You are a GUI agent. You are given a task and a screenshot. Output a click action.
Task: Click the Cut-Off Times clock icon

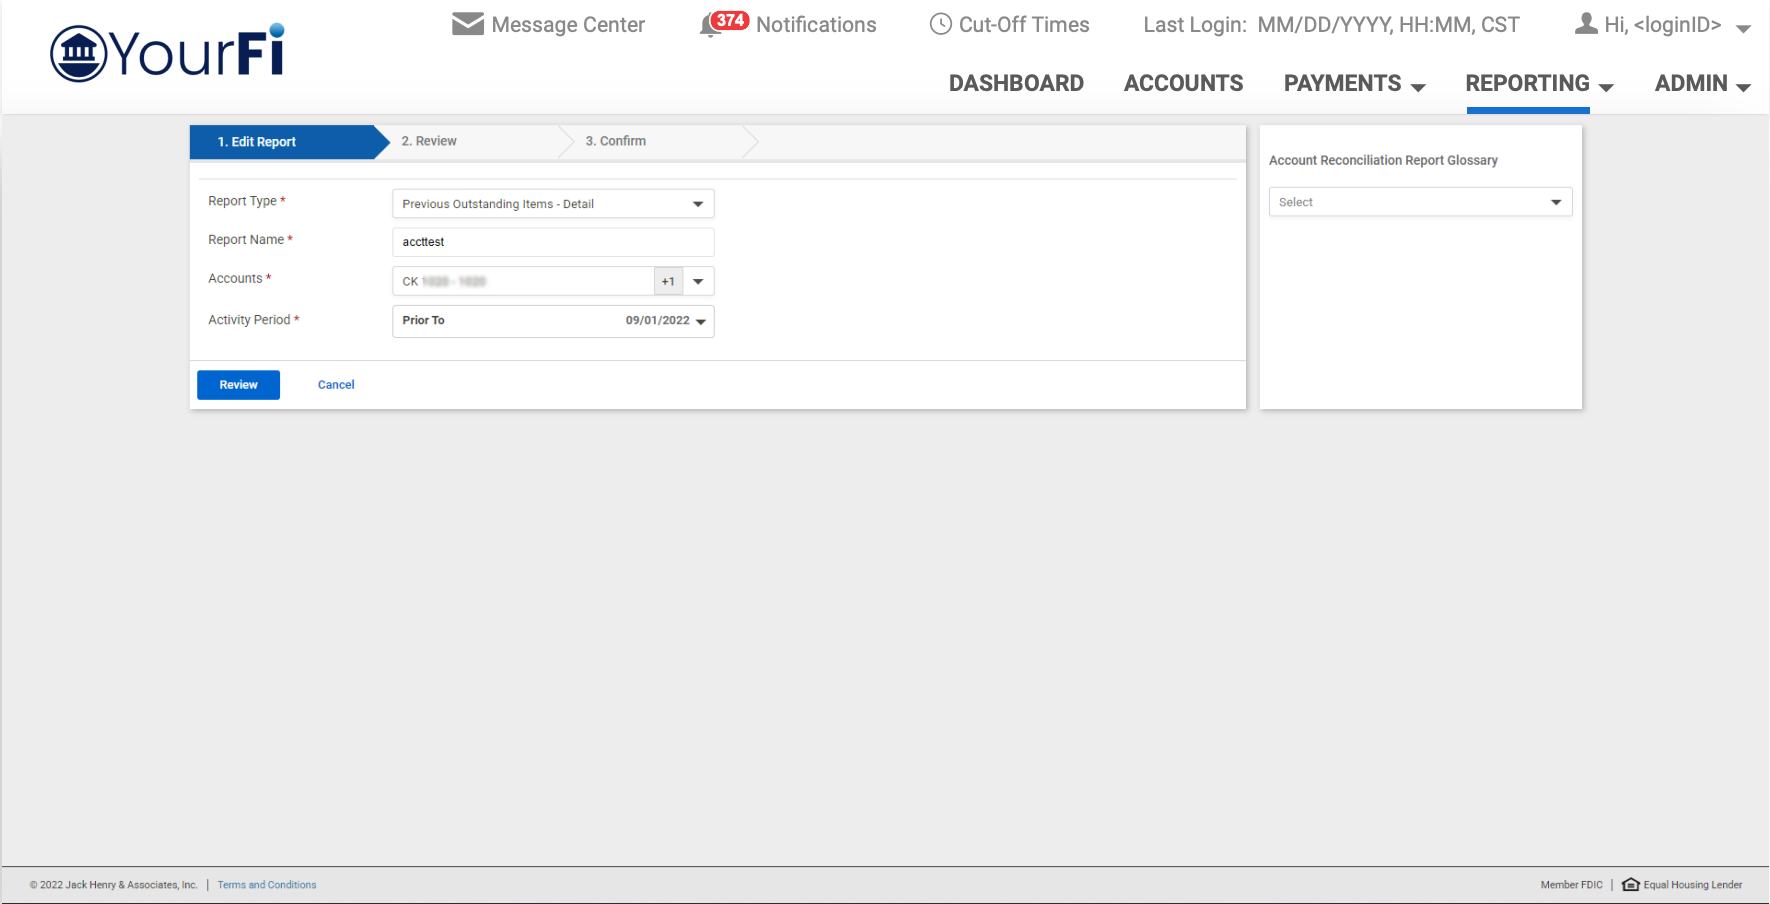[940, 24]
